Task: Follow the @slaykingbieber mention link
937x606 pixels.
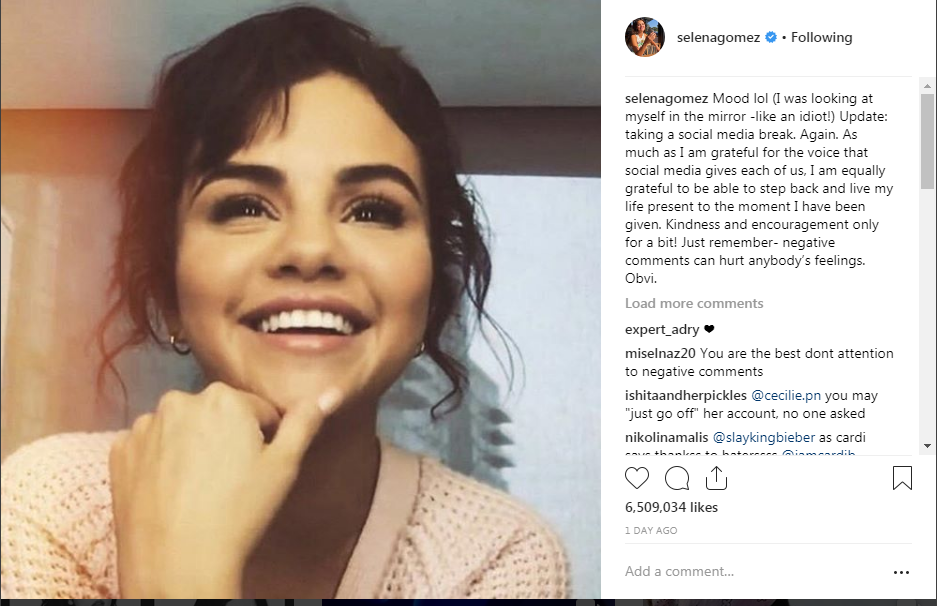Action: point(765,438)
